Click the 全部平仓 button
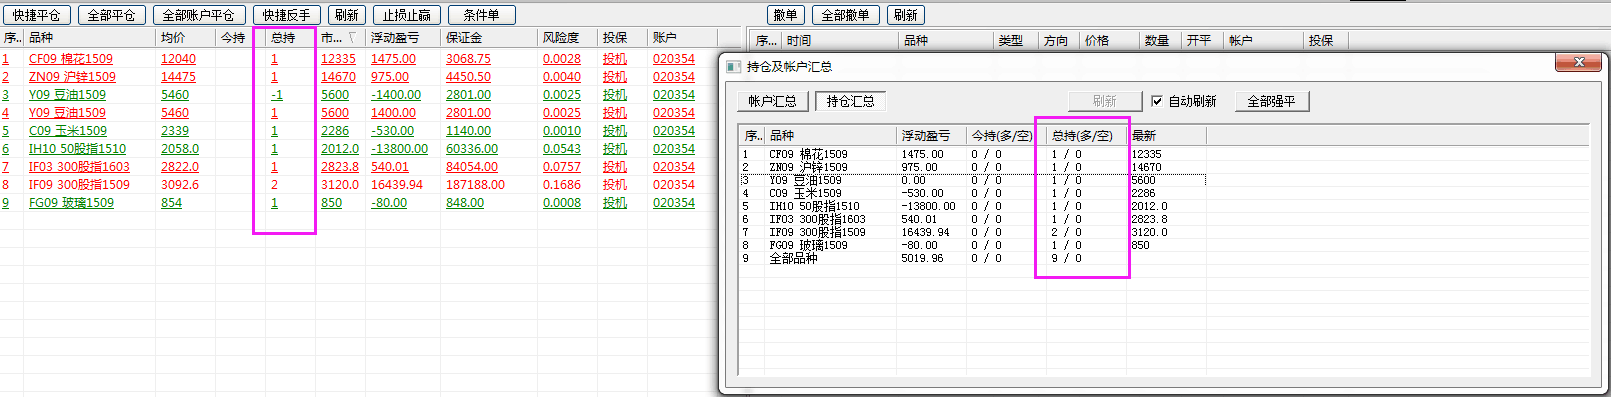Viewport: 1611px width, 397px height. [x=111, y=15]
